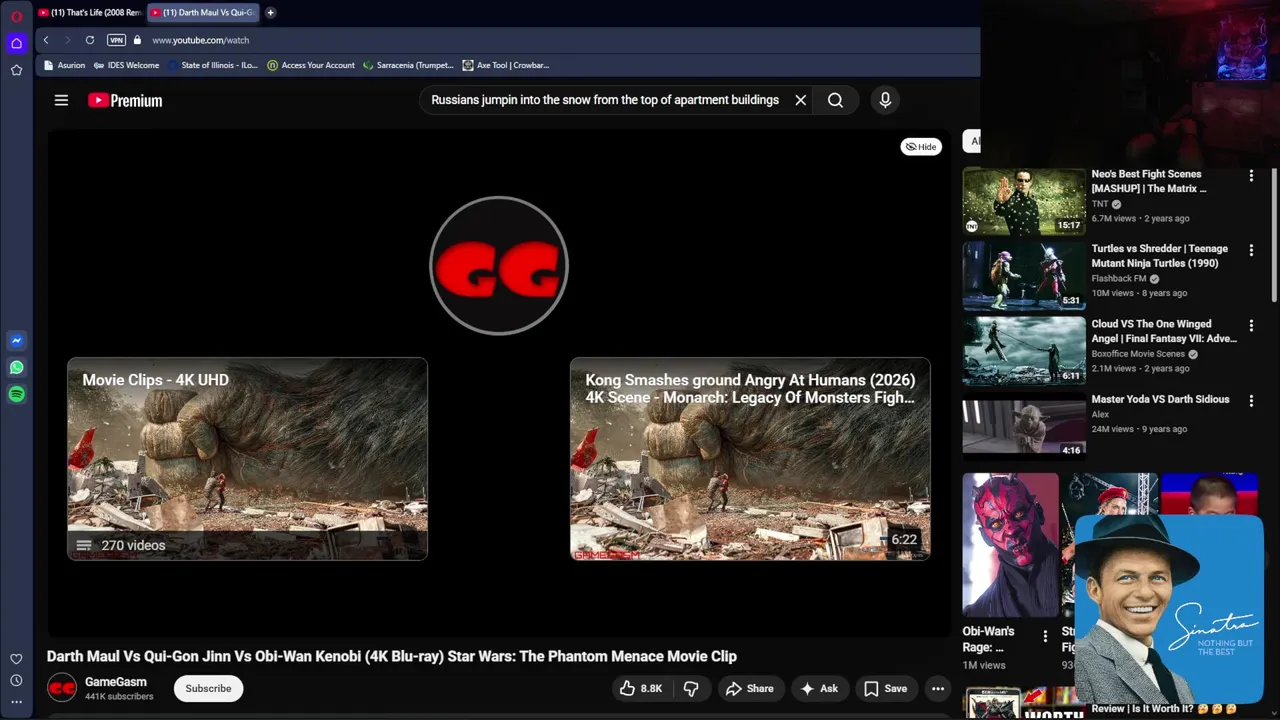Screen dimensions: 1280x720
Task: Open options for Turtles vs Shredder video
Action: (x=1251, y=251)
